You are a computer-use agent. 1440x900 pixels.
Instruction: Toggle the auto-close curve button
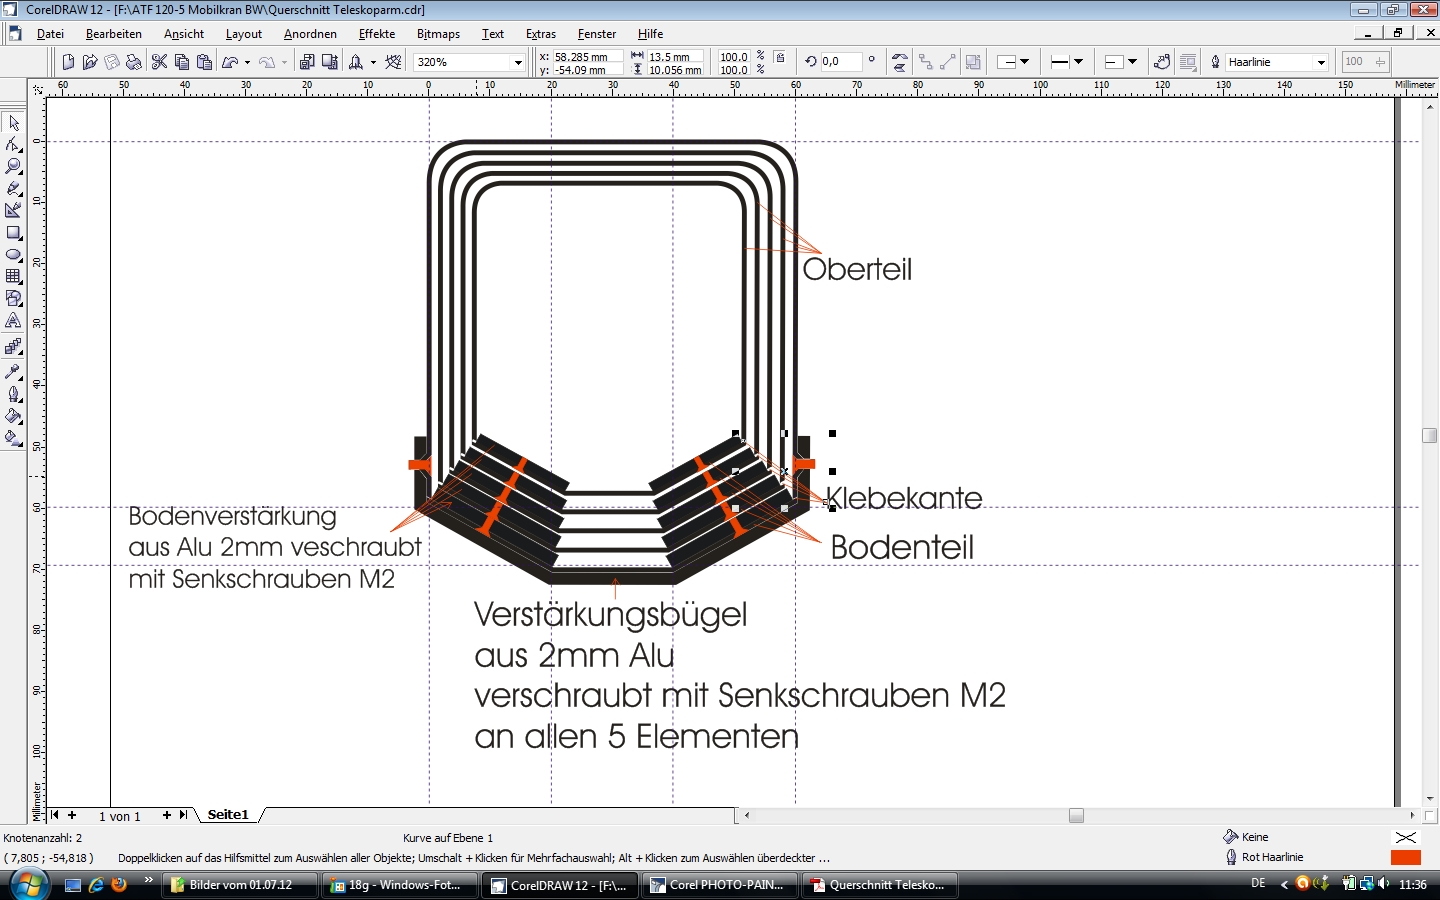tap(1162, 62)
